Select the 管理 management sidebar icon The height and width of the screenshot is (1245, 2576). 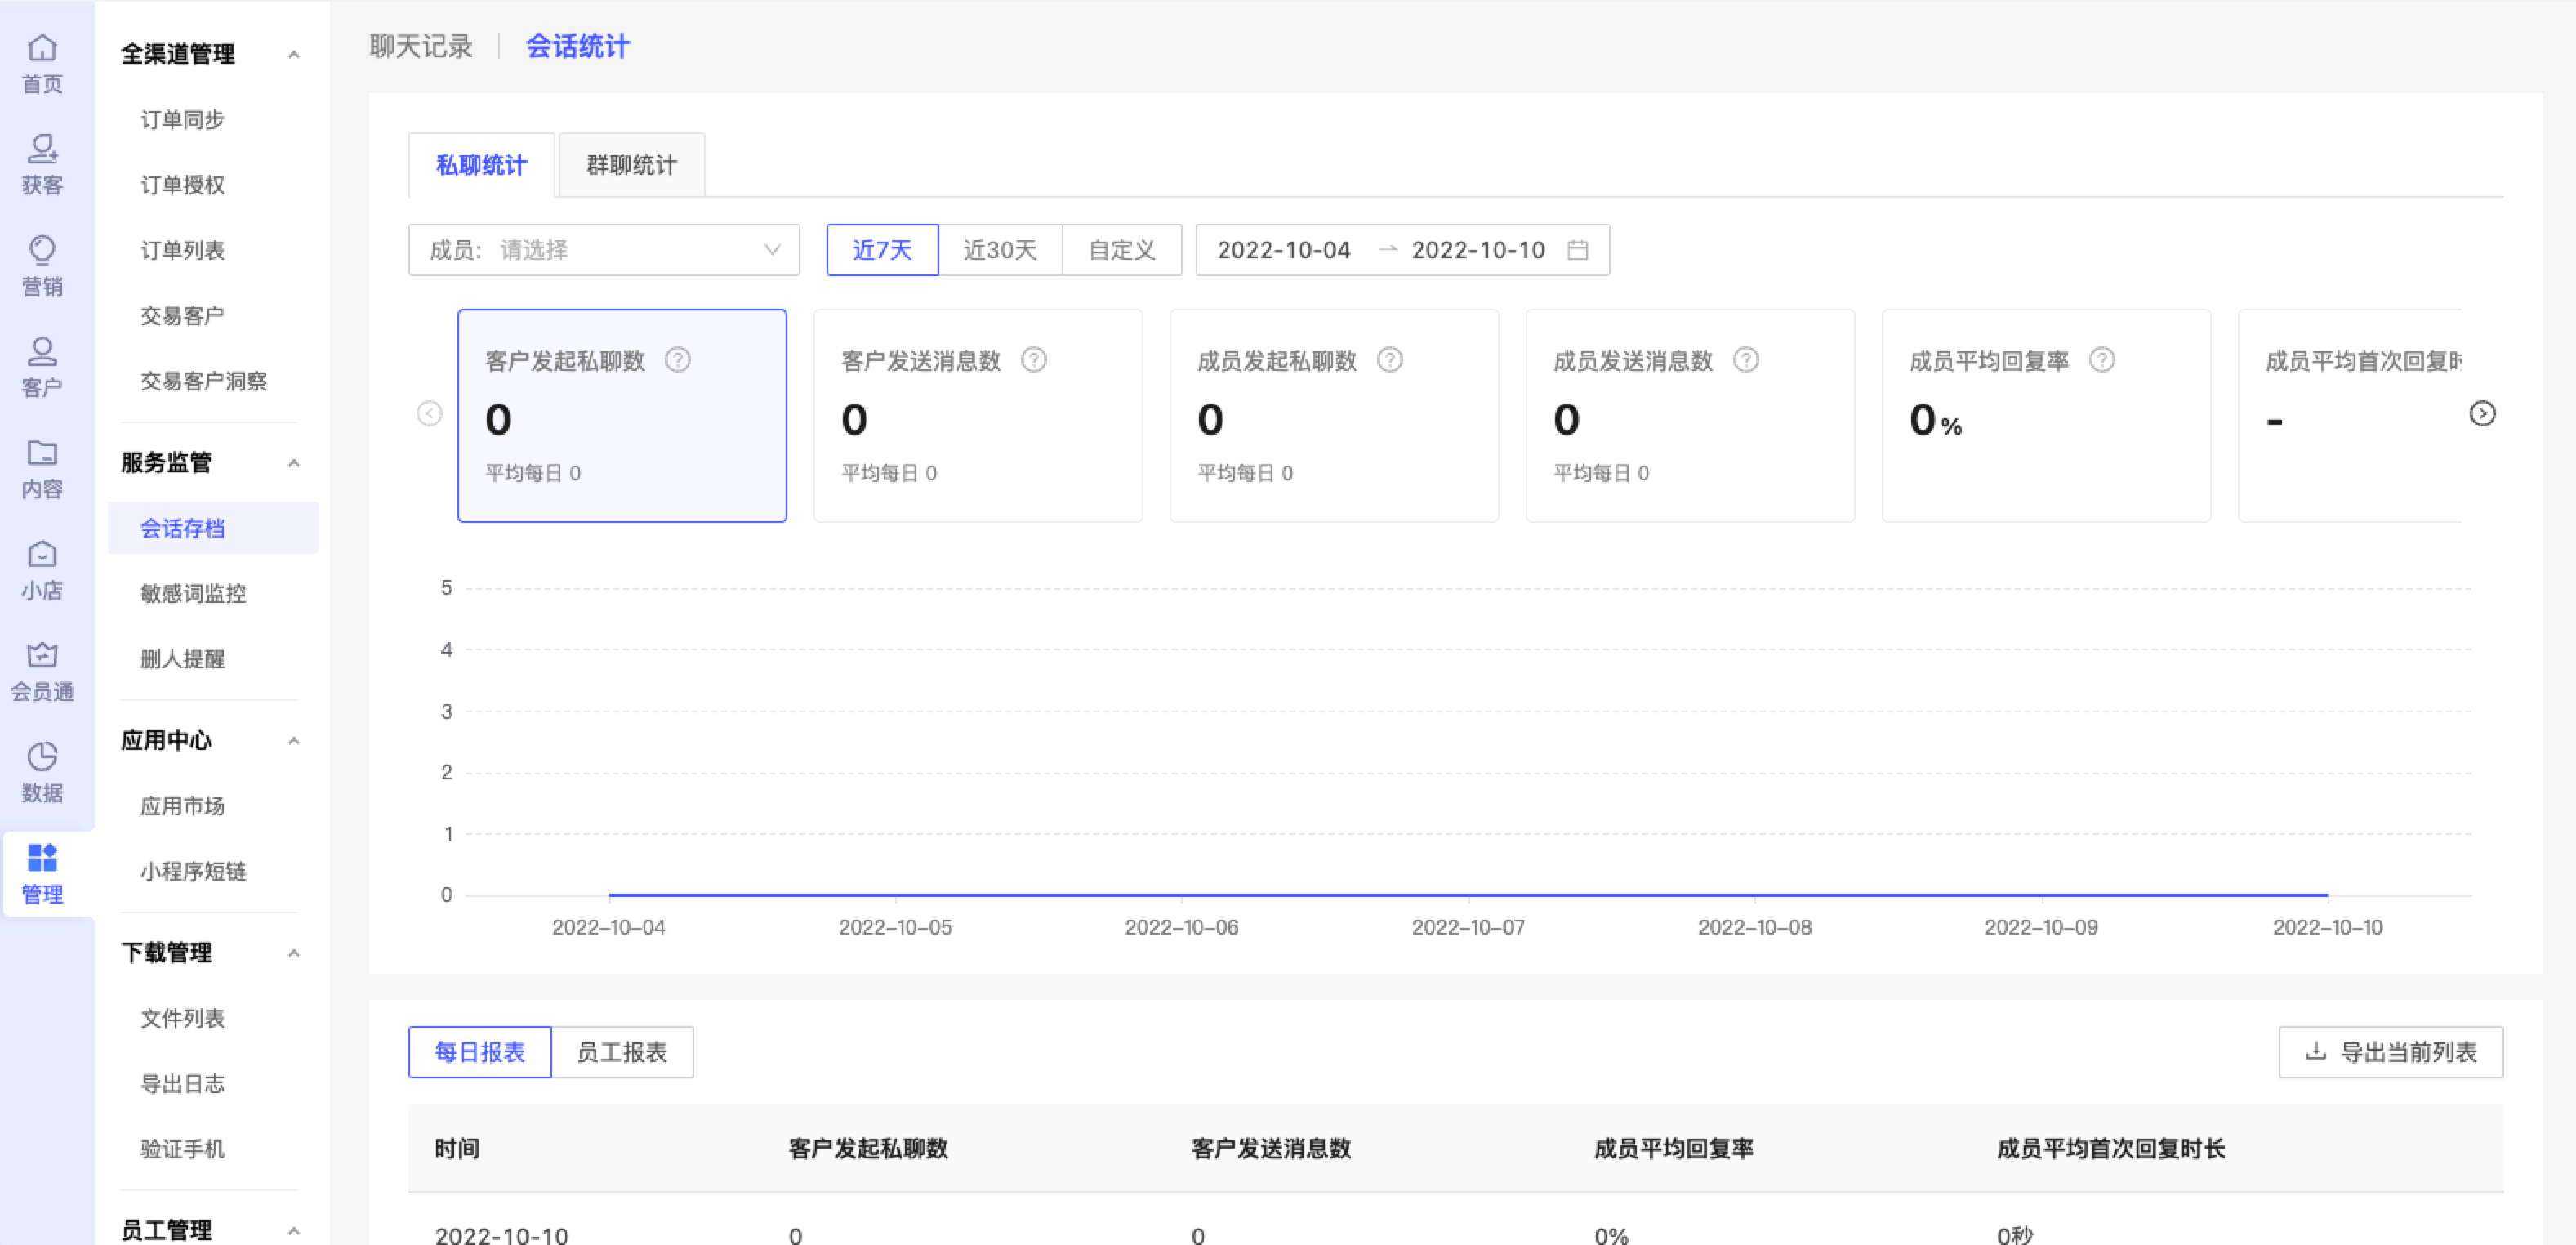(x=42, y=874)
